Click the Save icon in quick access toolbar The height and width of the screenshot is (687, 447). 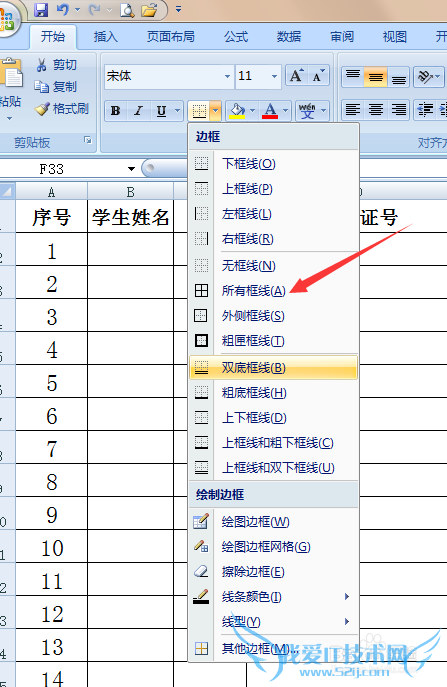coord(41,9)
